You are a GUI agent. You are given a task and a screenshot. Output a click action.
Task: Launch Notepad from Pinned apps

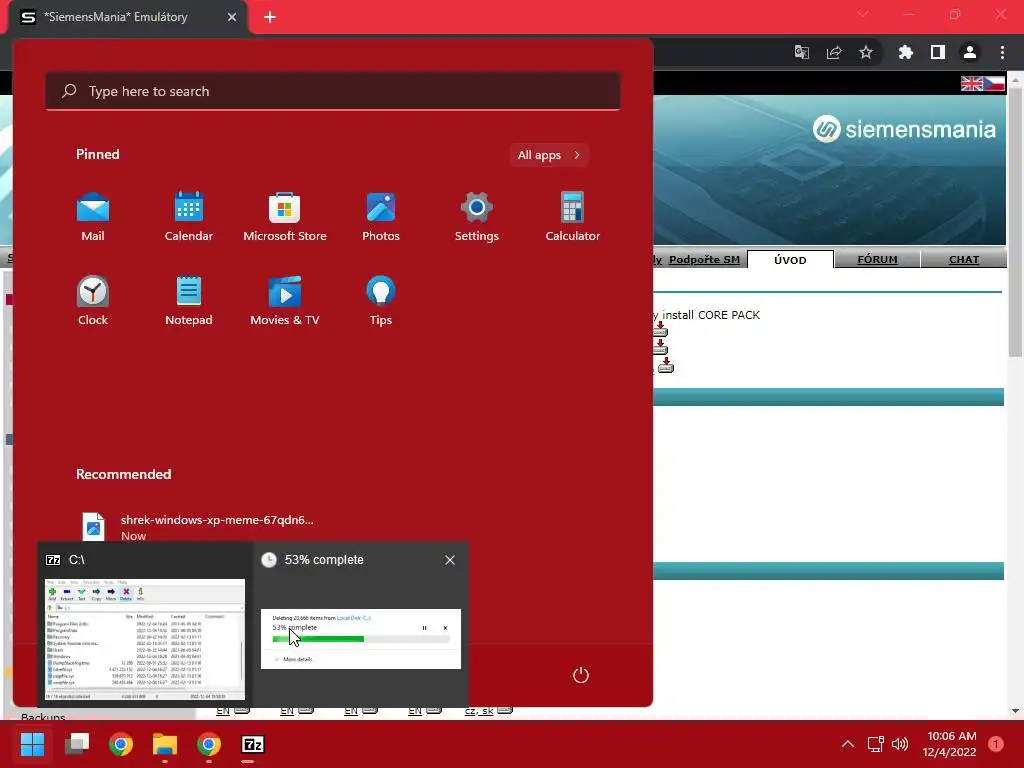189,301
